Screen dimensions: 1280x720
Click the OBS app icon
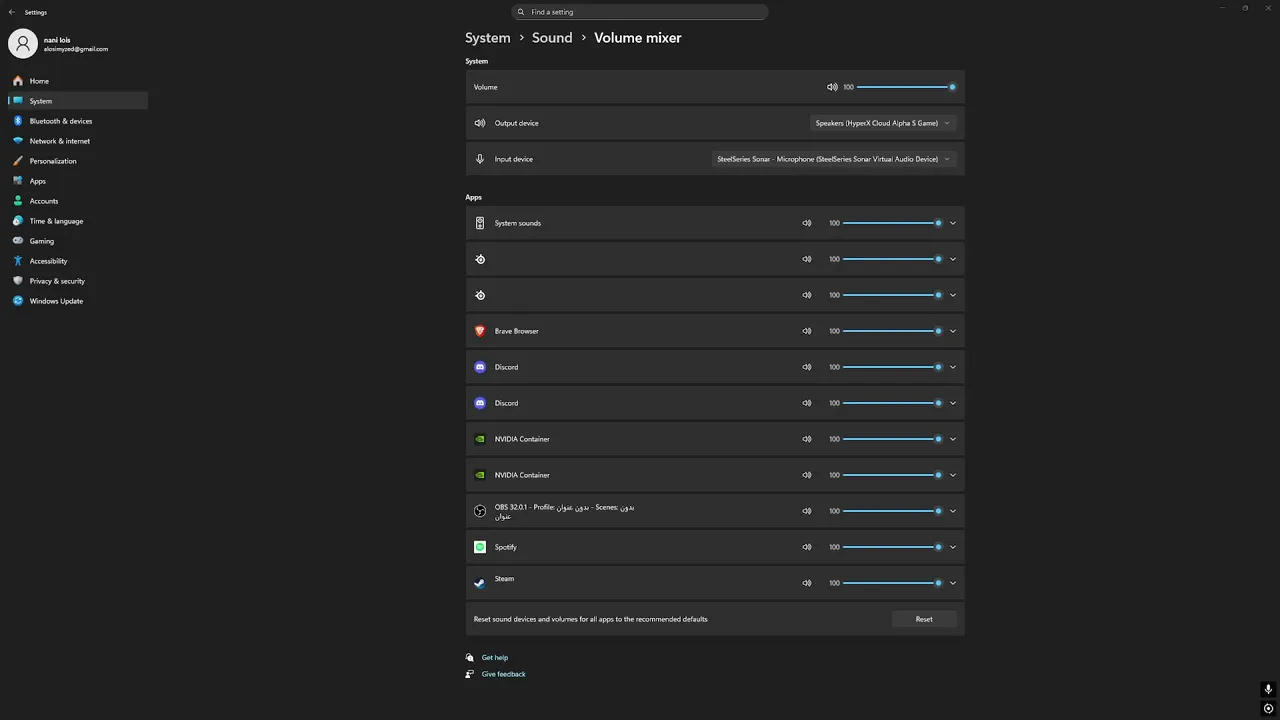click(480, 511)
